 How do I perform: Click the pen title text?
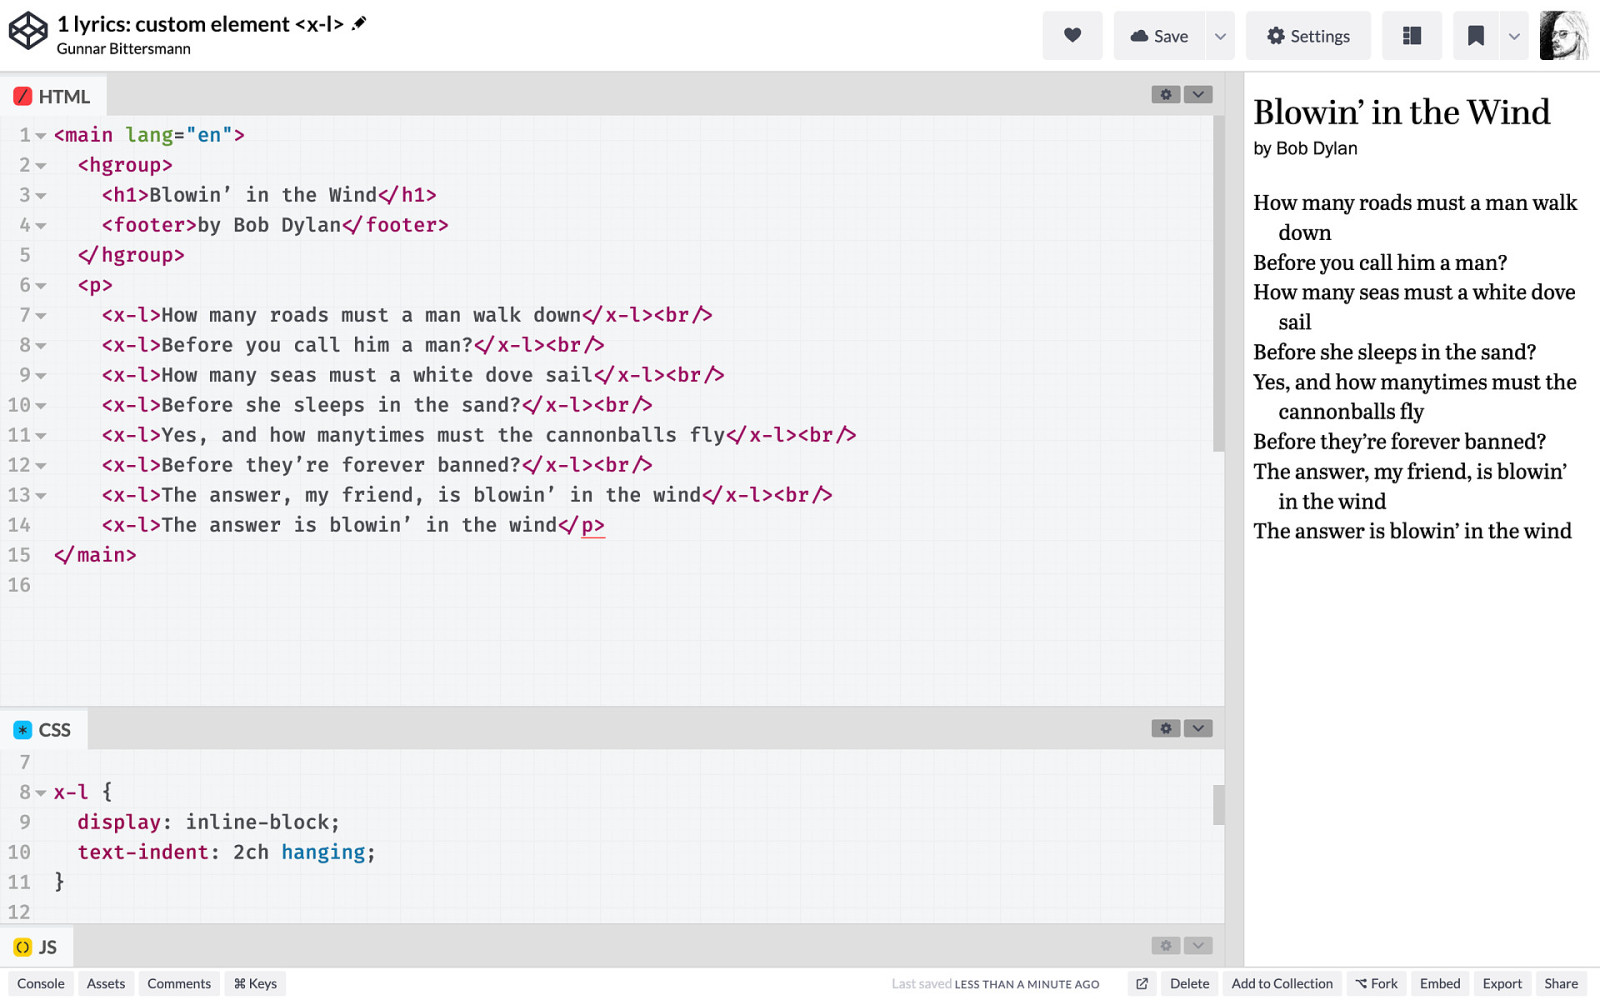pyautogui.click(x=200, y=23)
